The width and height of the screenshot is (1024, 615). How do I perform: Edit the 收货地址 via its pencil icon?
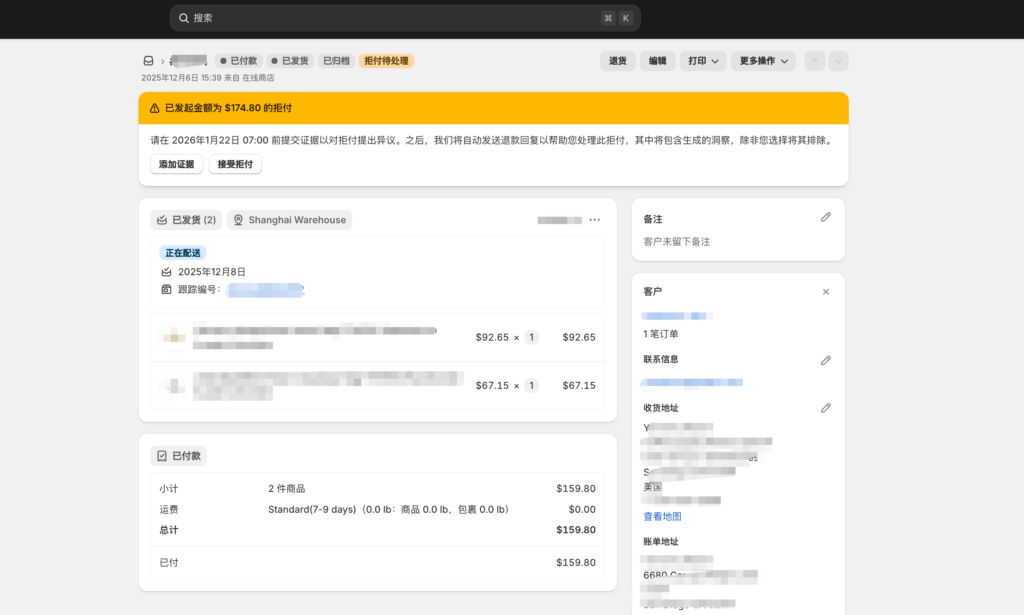click(826, 407)
